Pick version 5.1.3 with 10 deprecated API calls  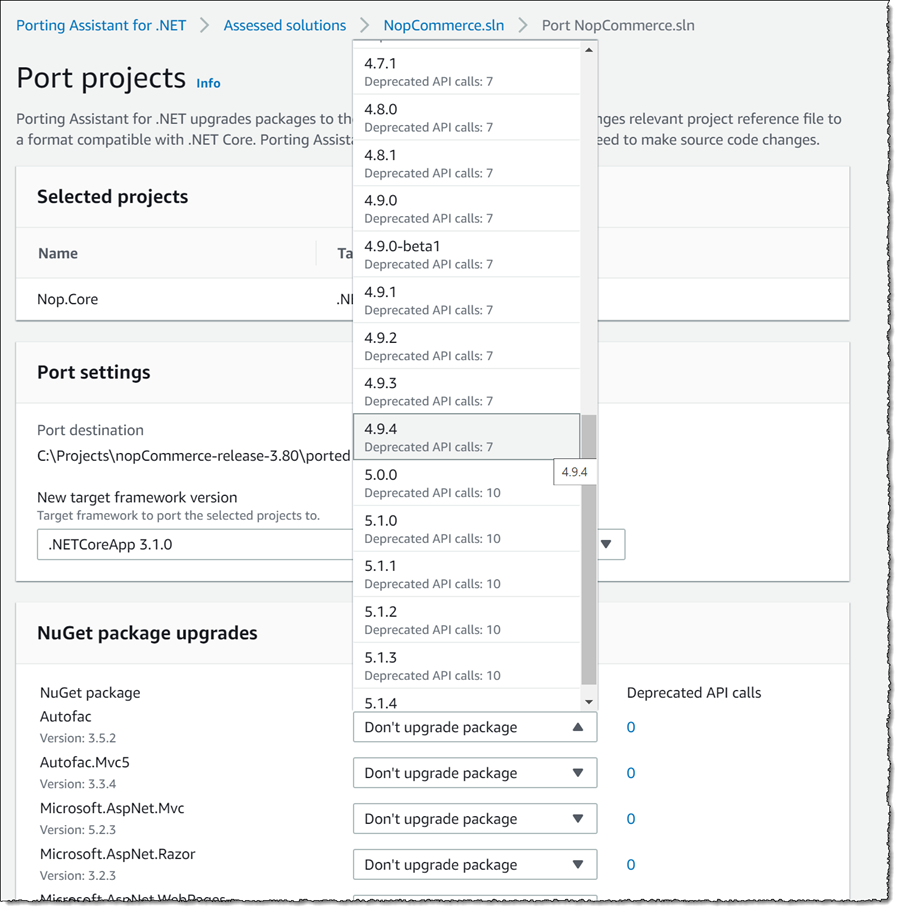coord(466,665)
